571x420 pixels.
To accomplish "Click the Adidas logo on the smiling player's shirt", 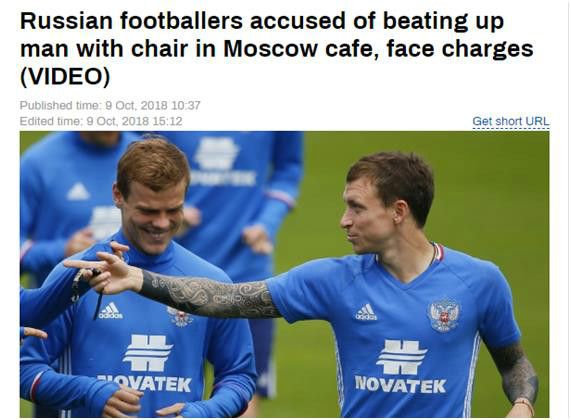I will [111, 310].
